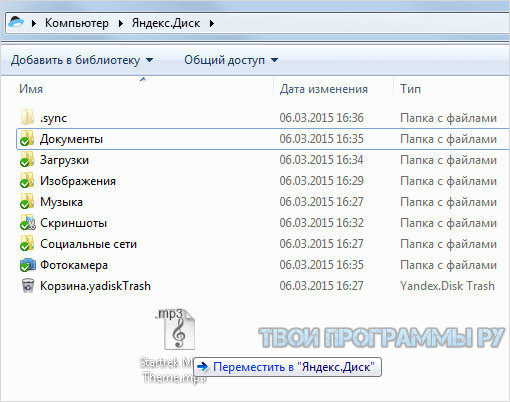Select the Социальные сети folder name
Viewport: 510px width, 402px height.
point(89,244)
